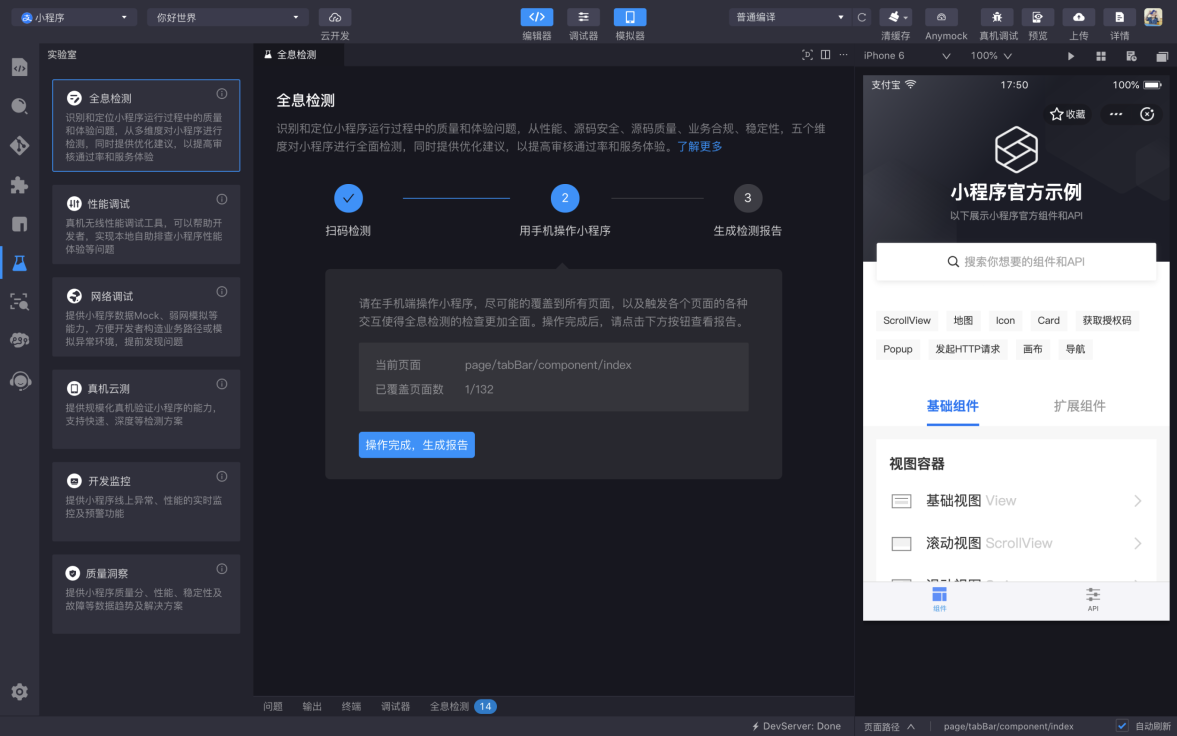1177x736 pixels.
Task: Select the 质量洞察 card
Action: pos(146,594)
